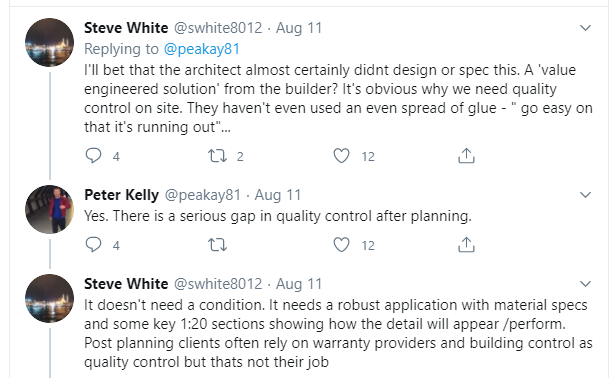Open @swhite8012 handle on the last tweet
615x378 pixels.
[x=218, y=284]
